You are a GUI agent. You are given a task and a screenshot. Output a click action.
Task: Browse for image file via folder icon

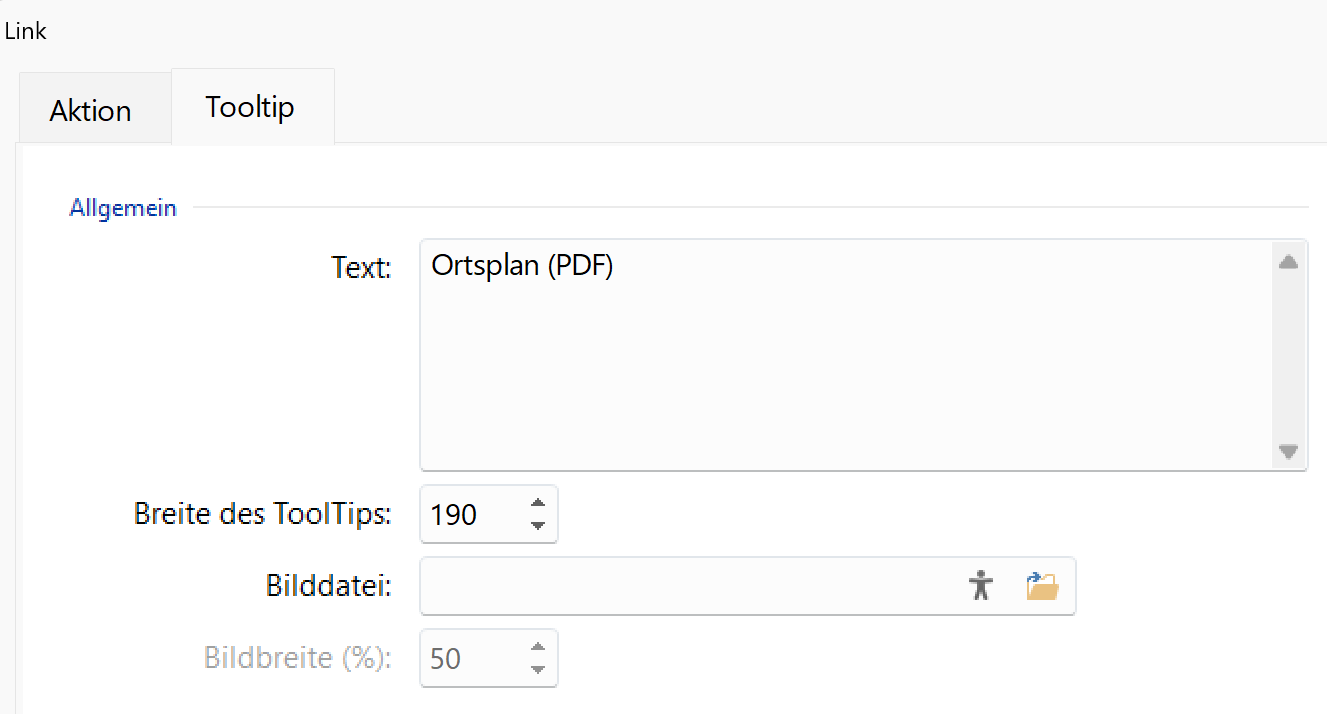pos(1042,585)
